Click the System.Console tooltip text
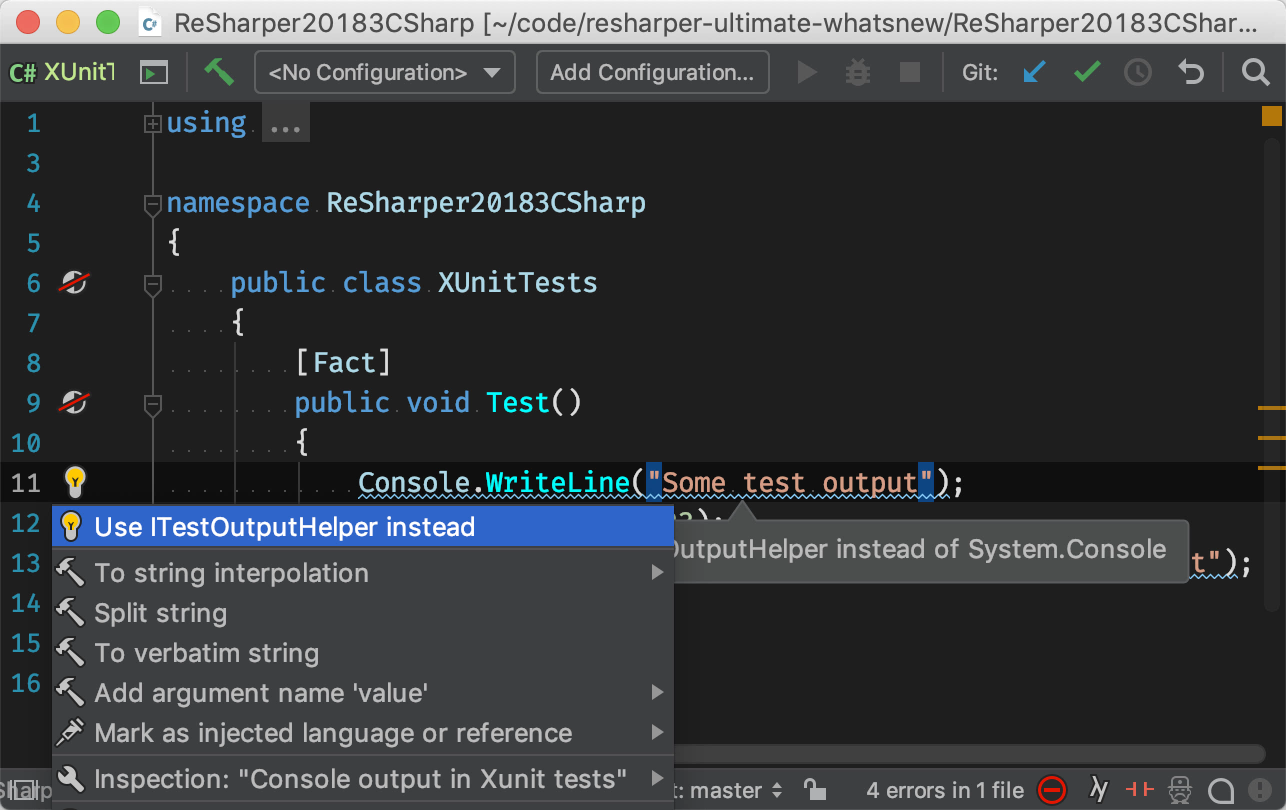The height and width of the screenshot is (810, 1286). coord(1066,548)
